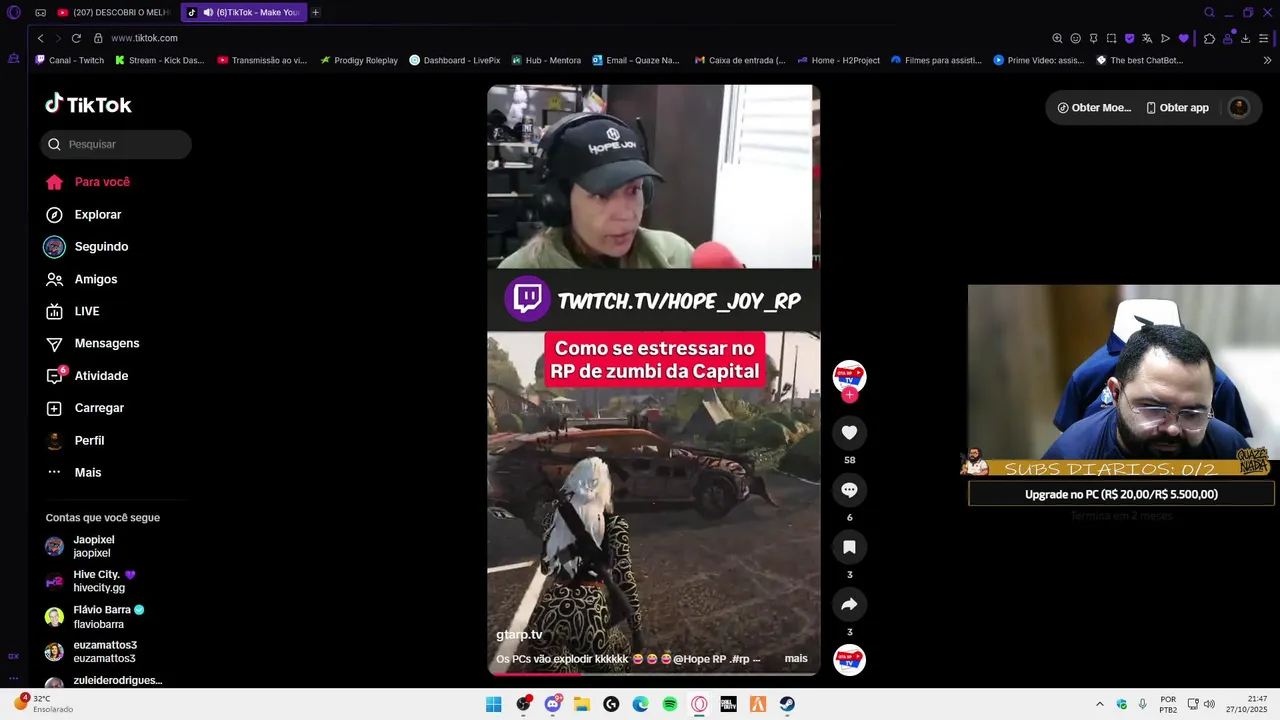Image resolution: width=1280 pixels, height=720 pixels.
Task: Open the taskbar volume control
Action: (x=1208, y=704)
